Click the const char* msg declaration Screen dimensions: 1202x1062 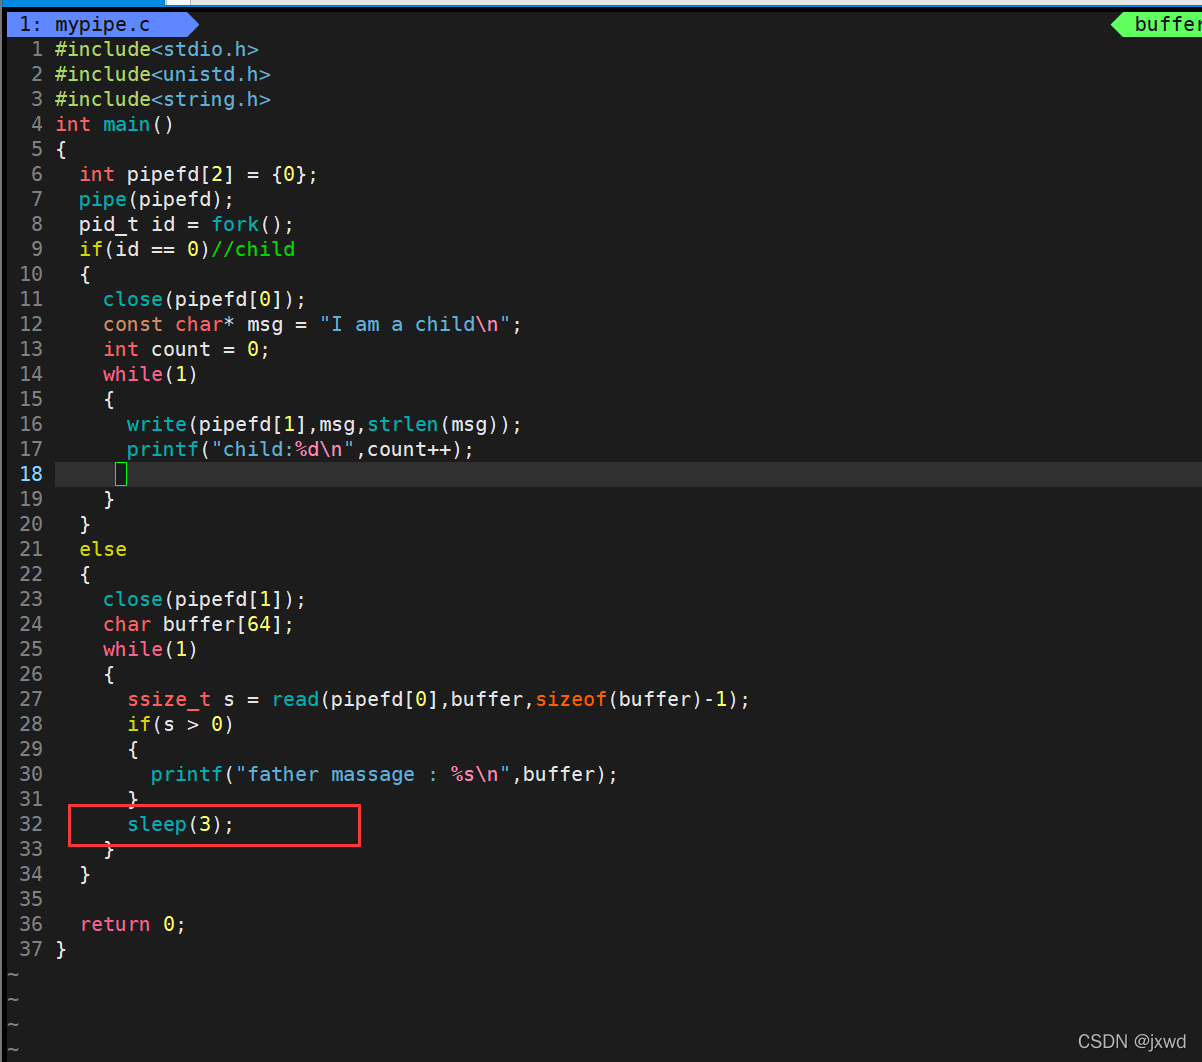click(x=313, y=324)
